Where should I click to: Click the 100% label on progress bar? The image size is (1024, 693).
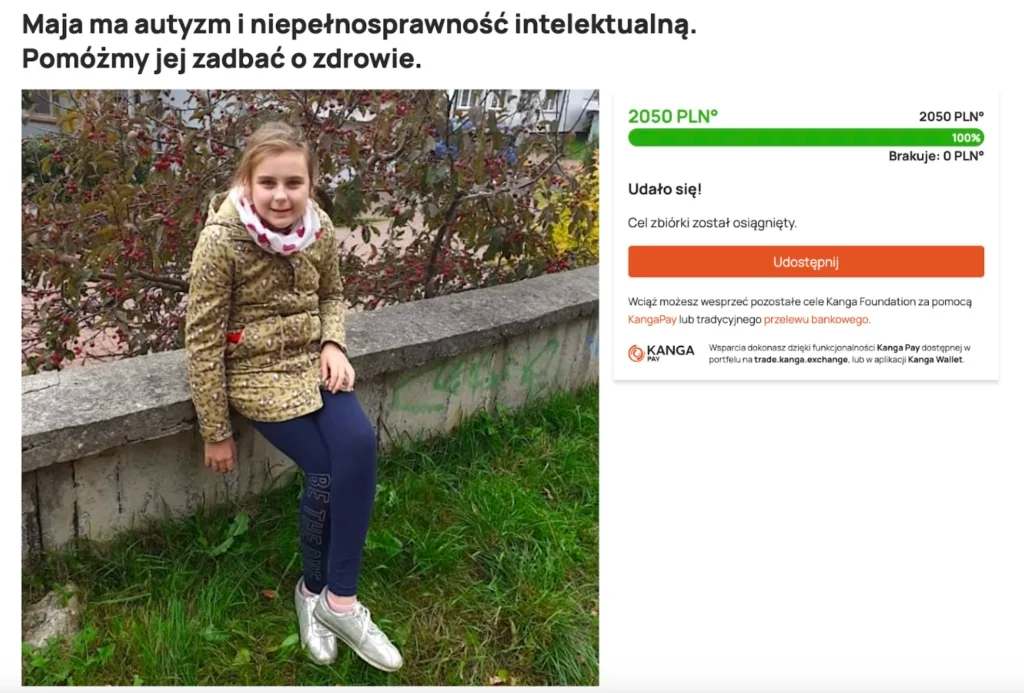966,138
